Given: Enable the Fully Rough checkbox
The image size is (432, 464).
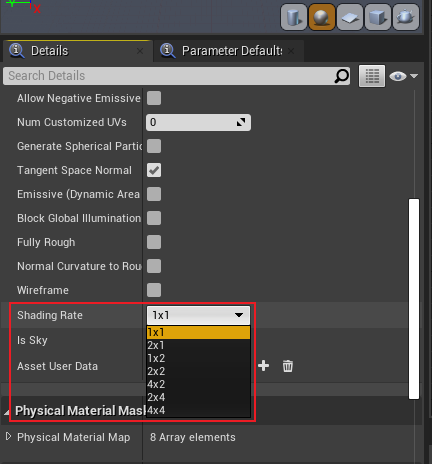Looking at the screenshot, I should click(154, 242).
